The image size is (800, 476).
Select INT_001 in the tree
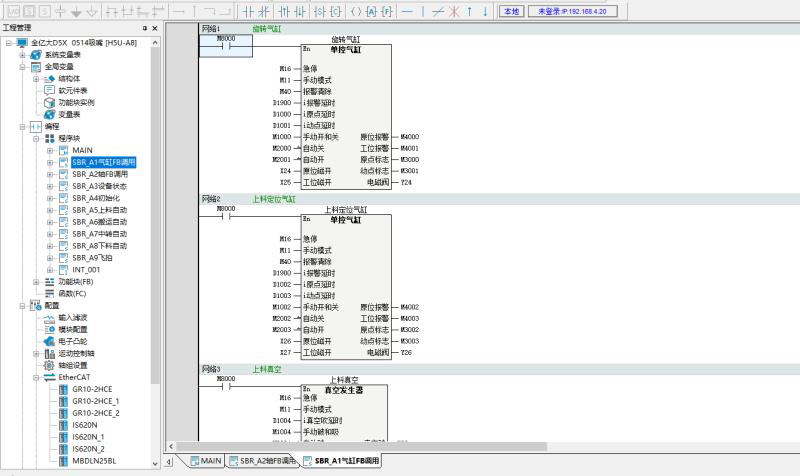coord(86,270)
